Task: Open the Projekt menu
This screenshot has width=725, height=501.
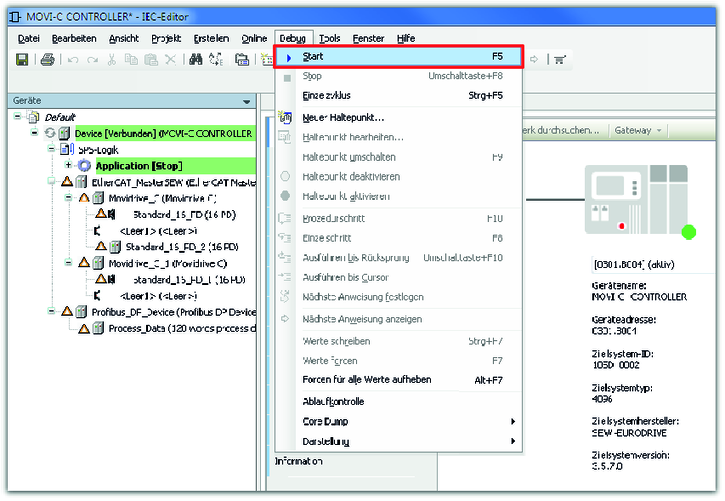Action: 166,38
